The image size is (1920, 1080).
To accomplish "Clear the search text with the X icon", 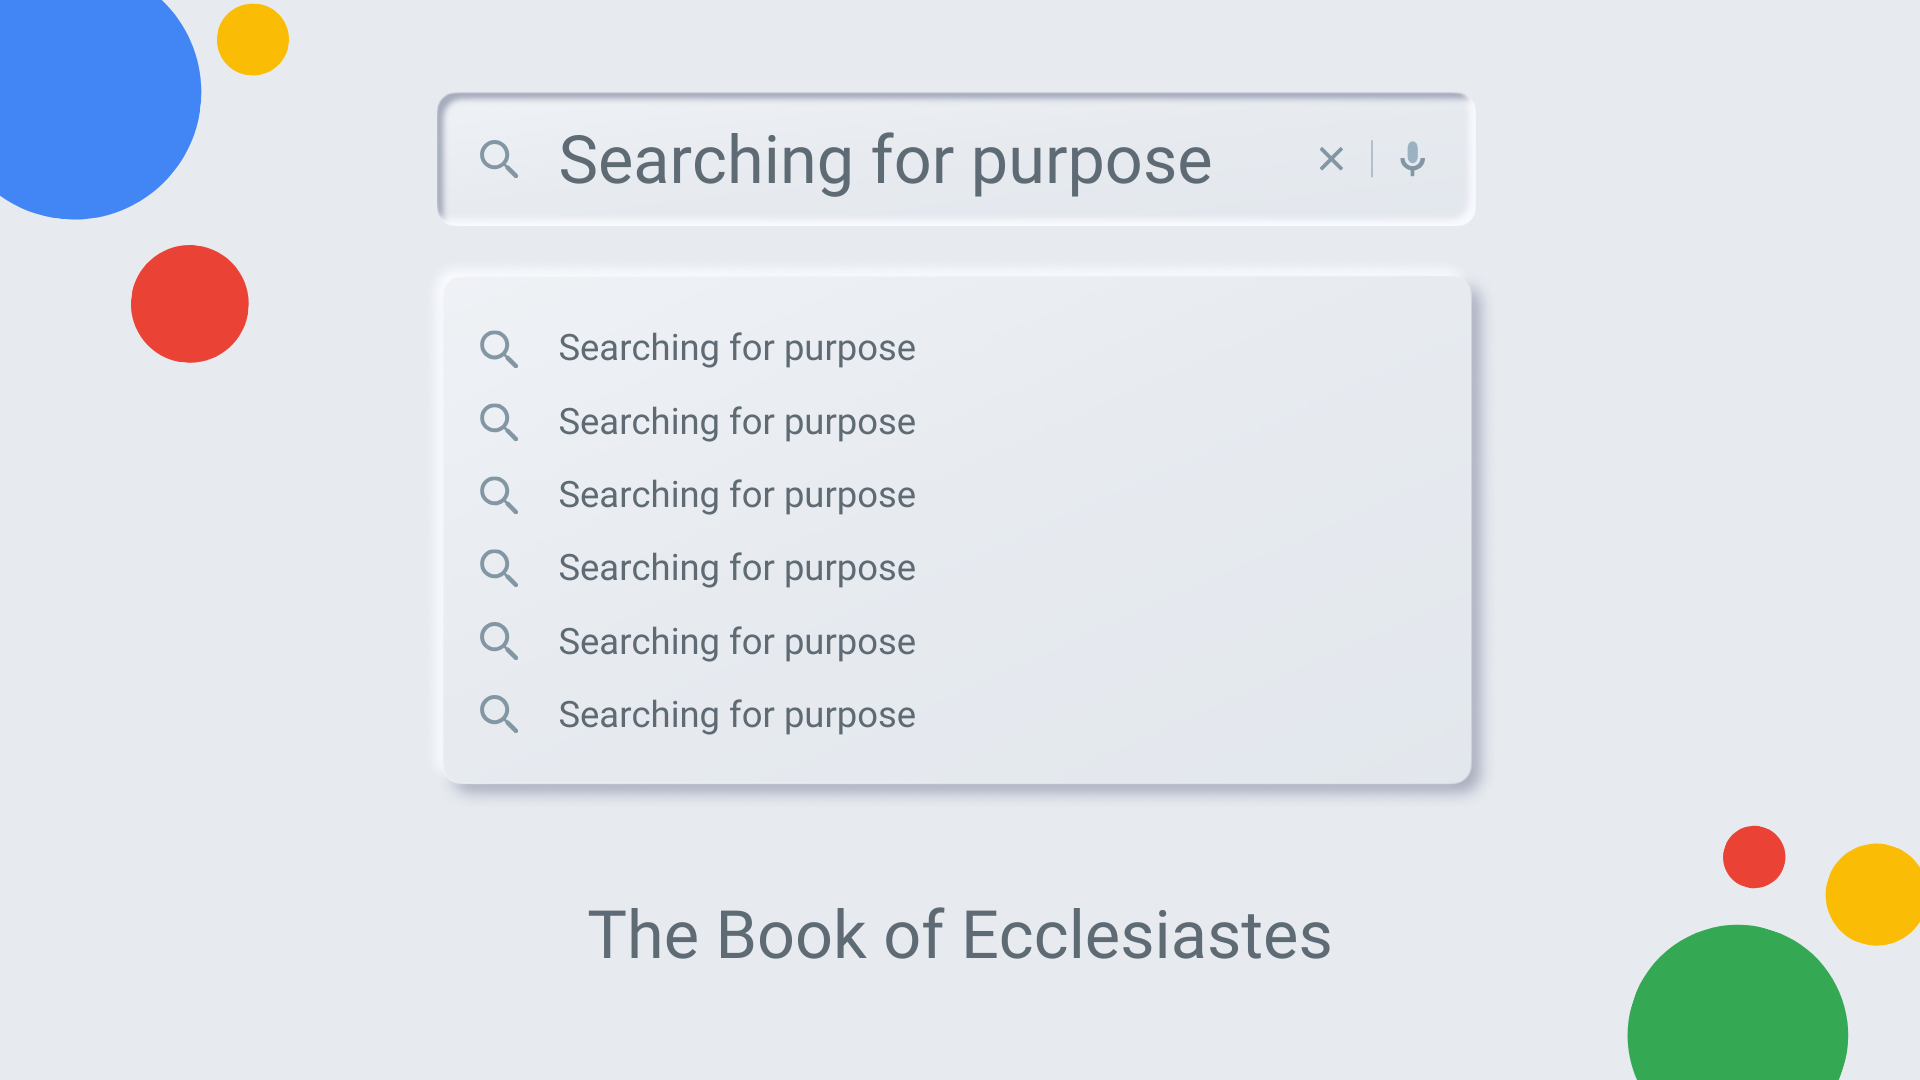I will [1331, 159].
